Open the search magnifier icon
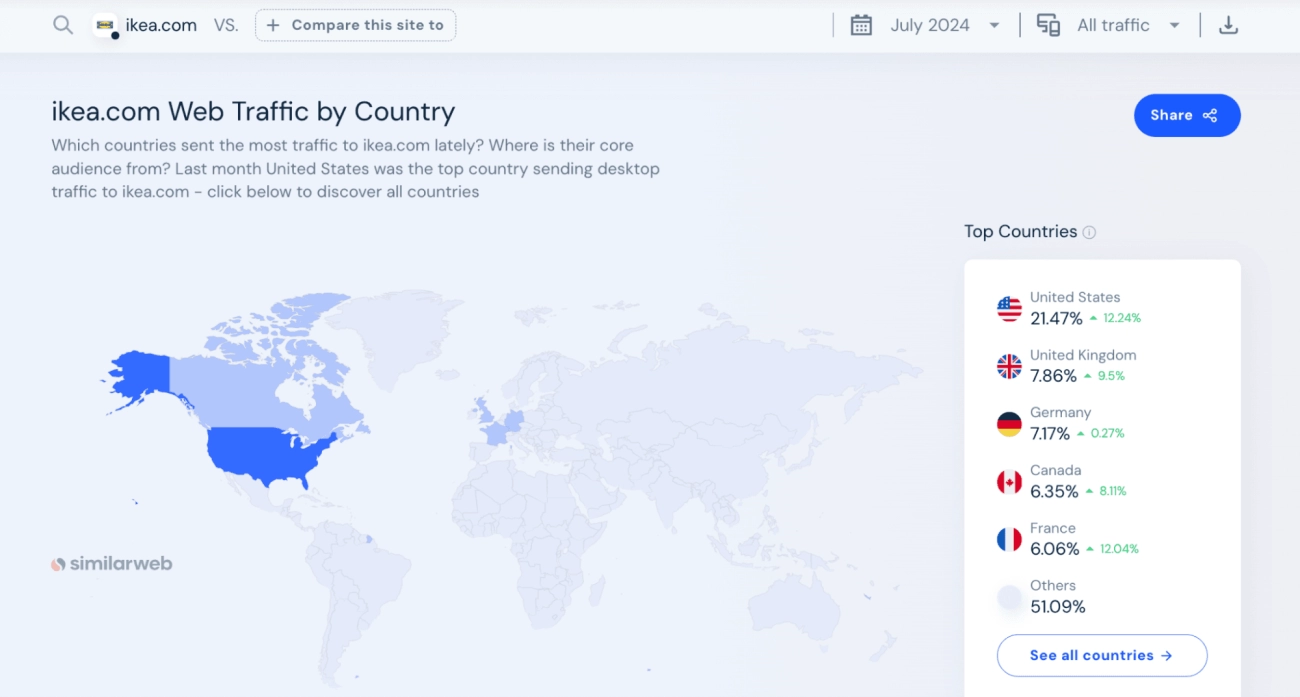The image size is (1300, 697). click(62, 25)
